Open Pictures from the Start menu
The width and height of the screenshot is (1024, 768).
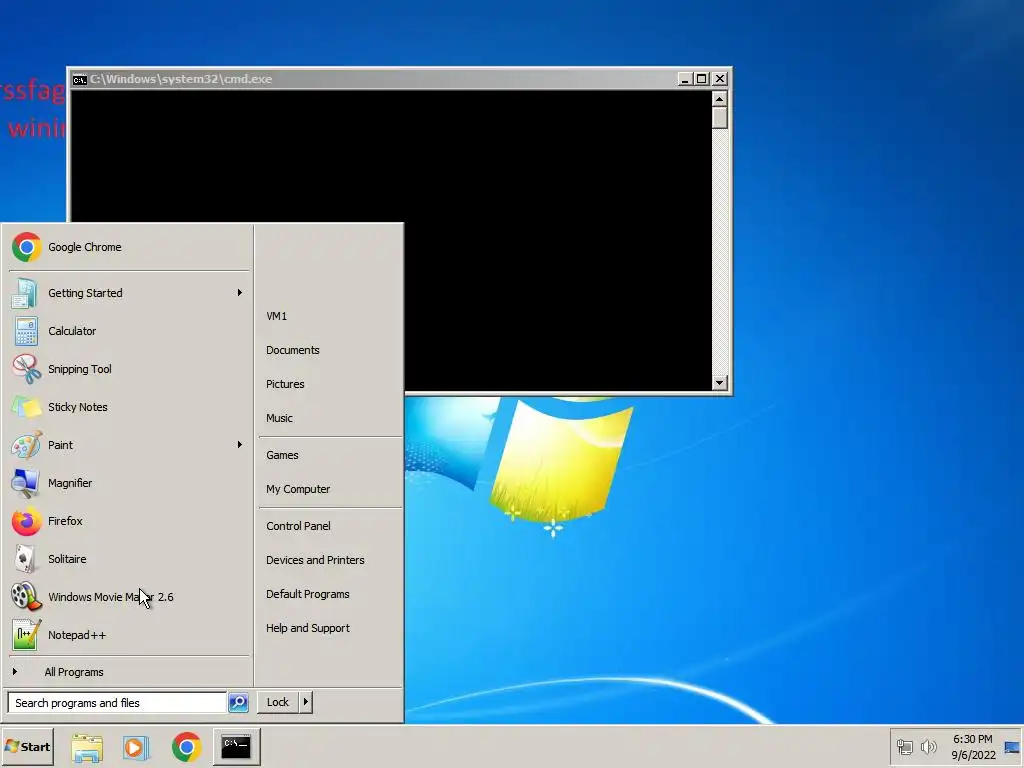[x=285, y=384]
